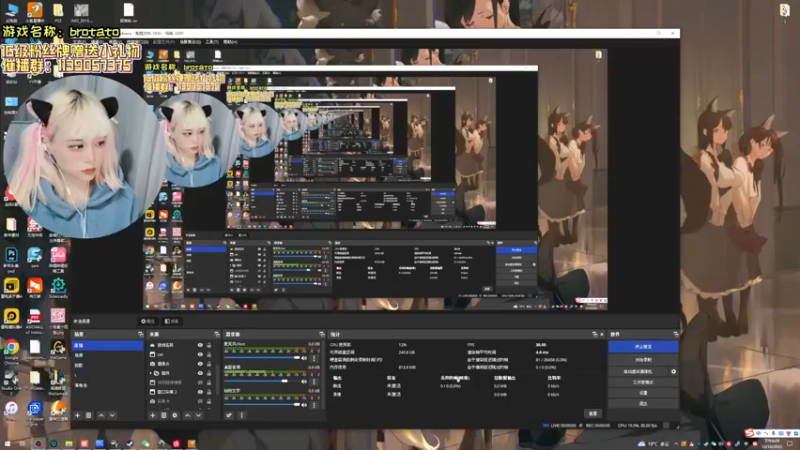Click Start Recording button in Controls

643,360
